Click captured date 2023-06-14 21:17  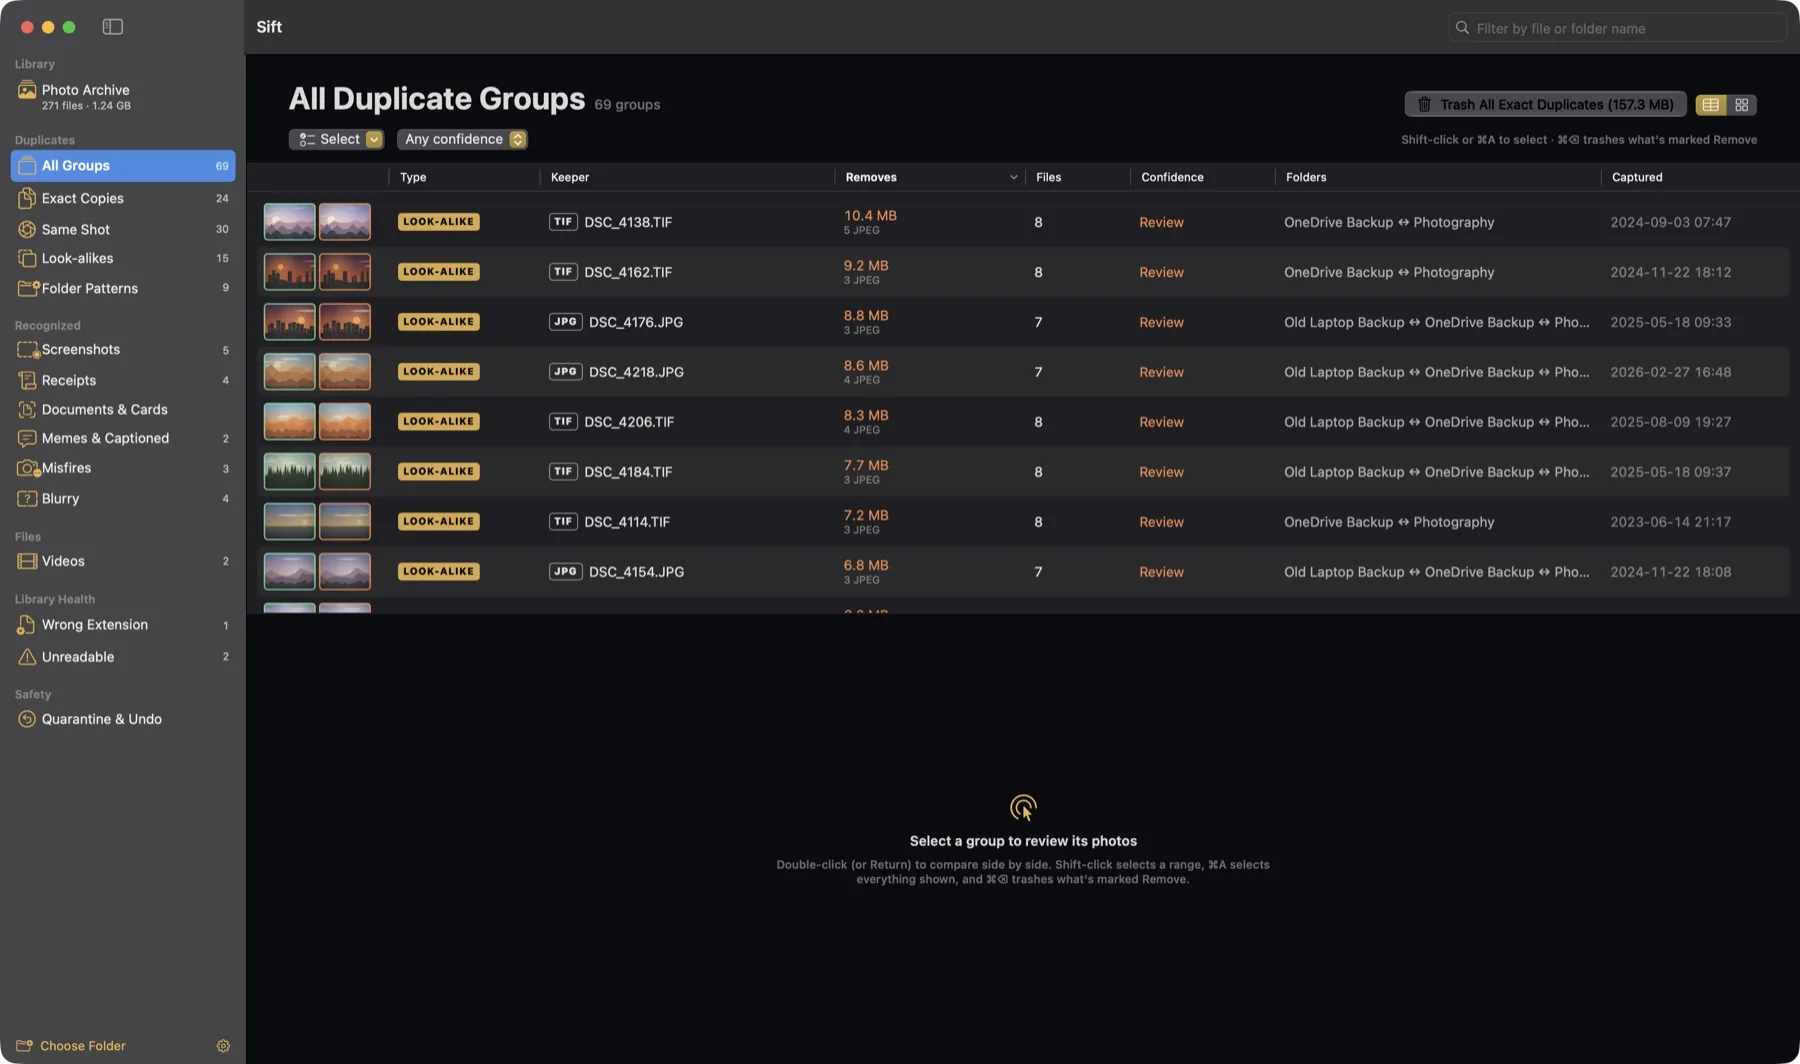[1670, 522]
